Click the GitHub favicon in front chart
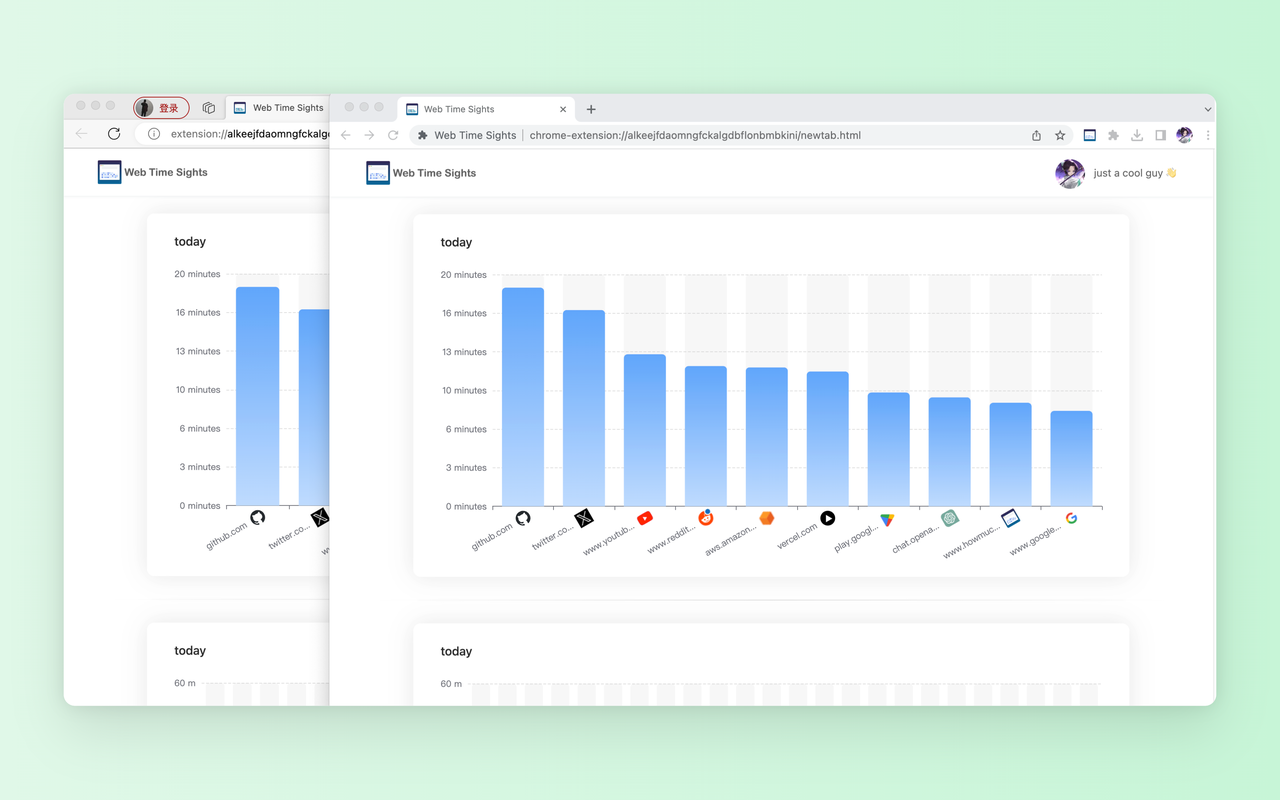This screenshot has width=1280, height=800. click(523, 518)
